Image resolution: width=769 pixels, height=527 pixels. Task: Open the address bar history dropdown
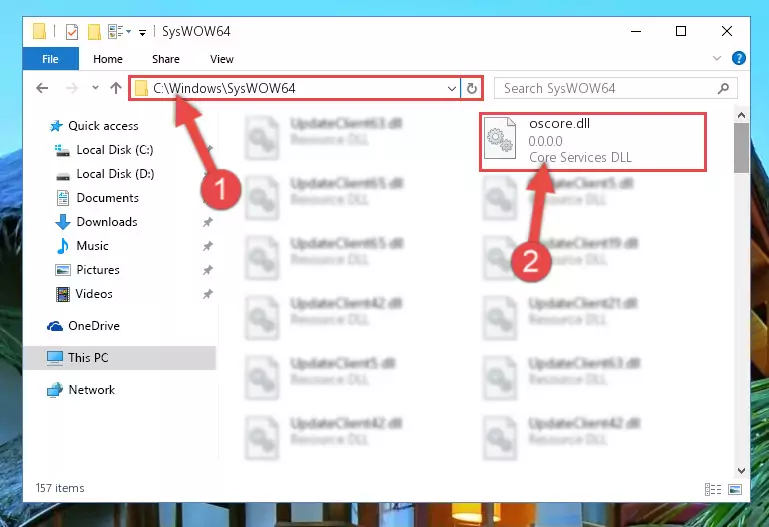coord(452,89)
